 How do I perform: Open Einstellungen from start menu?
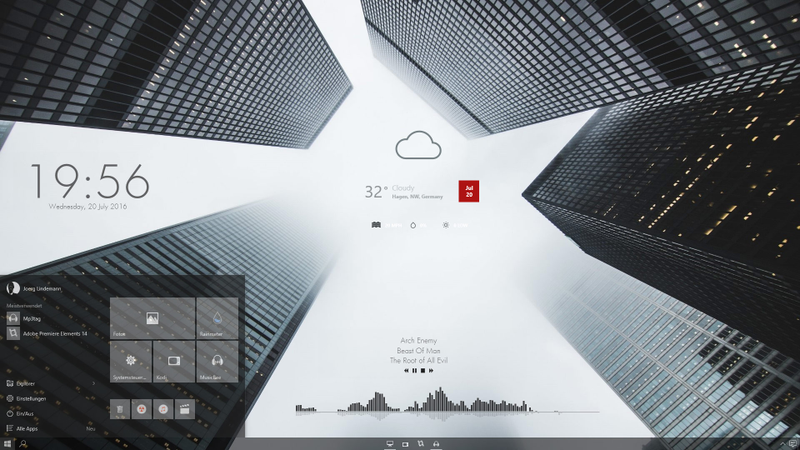[31, 398]
